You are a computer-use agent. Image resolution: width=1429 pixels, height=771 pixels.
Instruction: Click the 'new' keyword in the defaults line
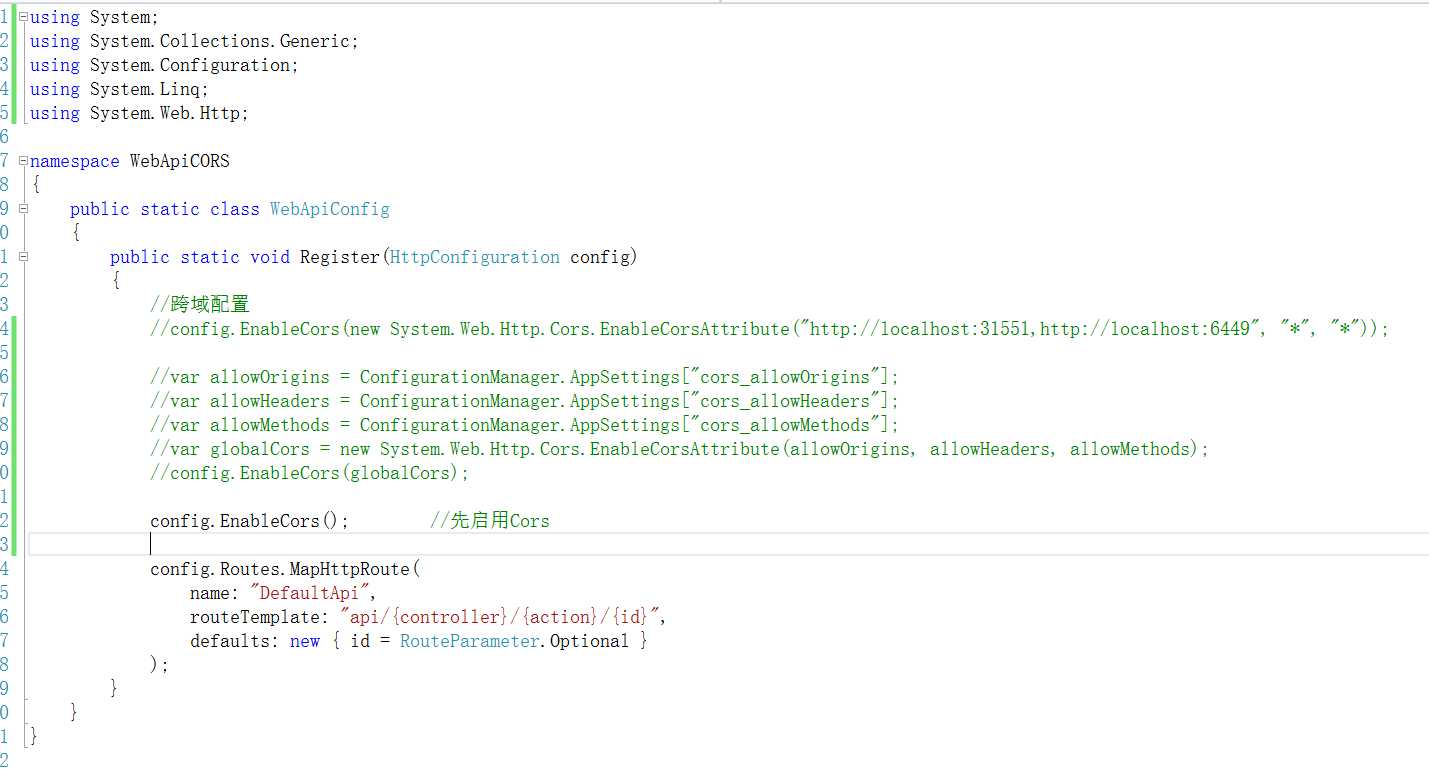[x=305, y=641]
